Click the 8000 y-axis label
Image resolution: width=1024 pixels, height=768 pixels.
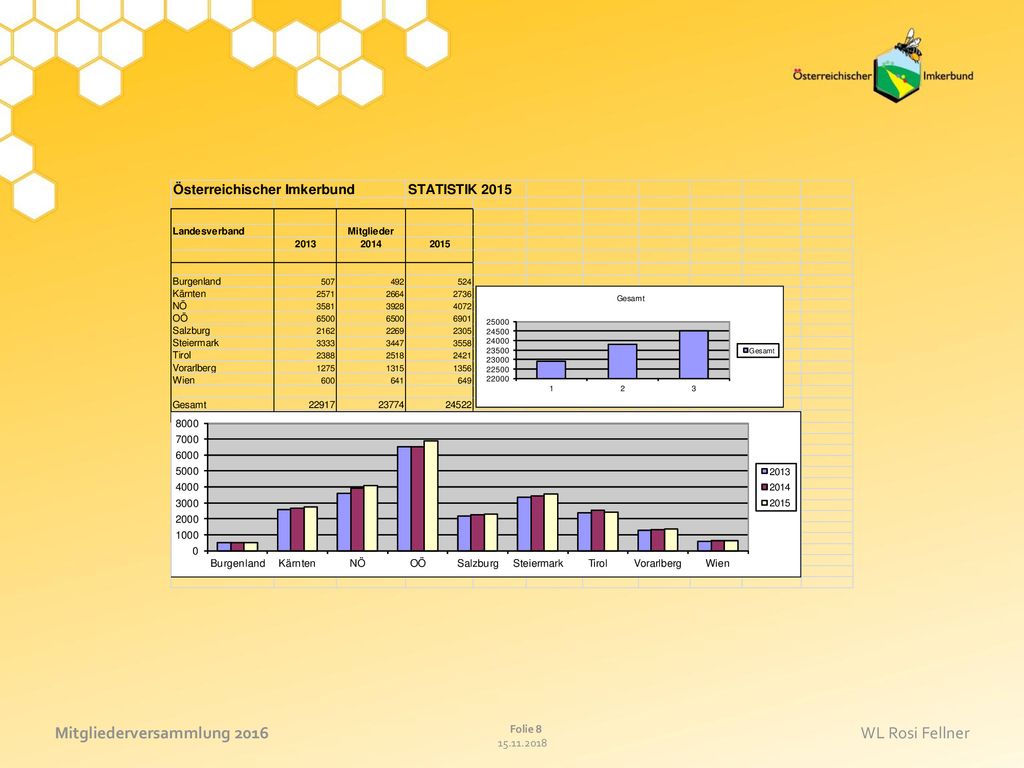(187, 424)
